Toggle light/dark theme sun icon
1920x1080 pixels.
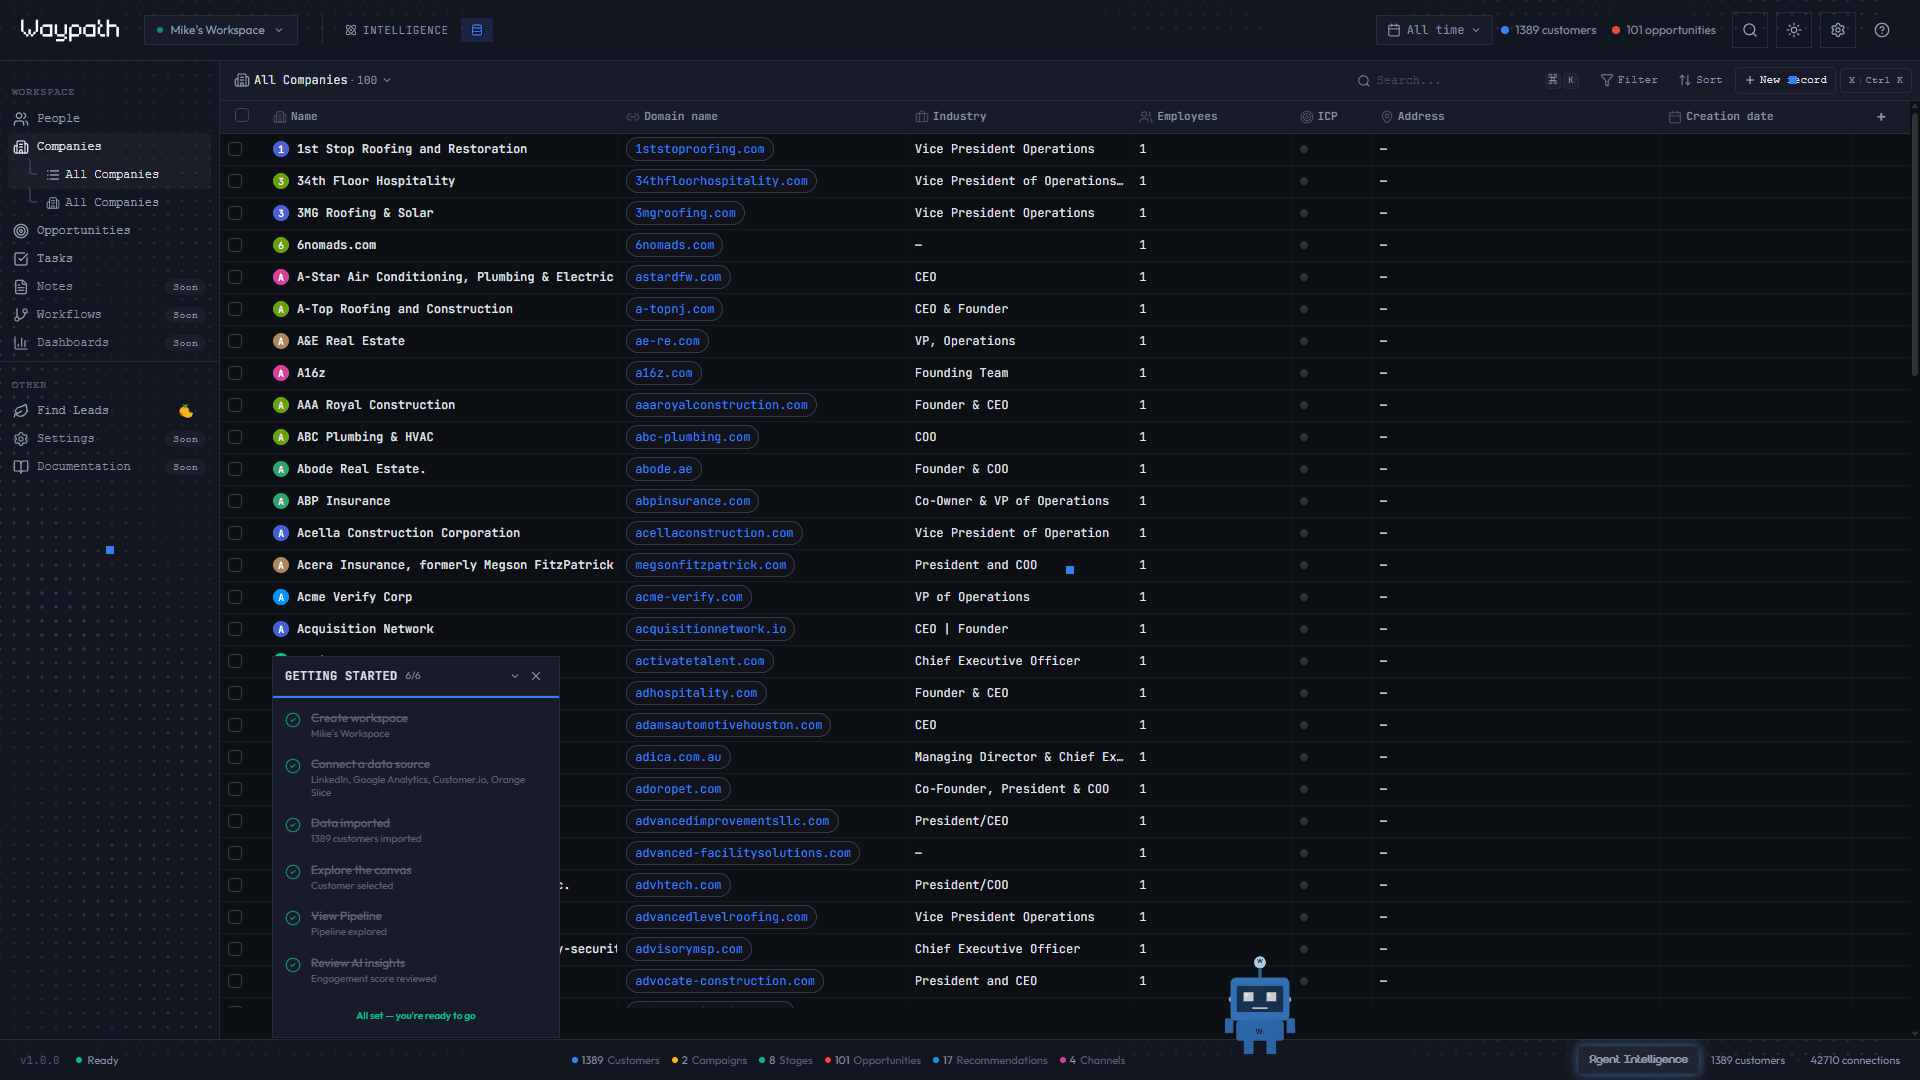(x=1793, y=30)
